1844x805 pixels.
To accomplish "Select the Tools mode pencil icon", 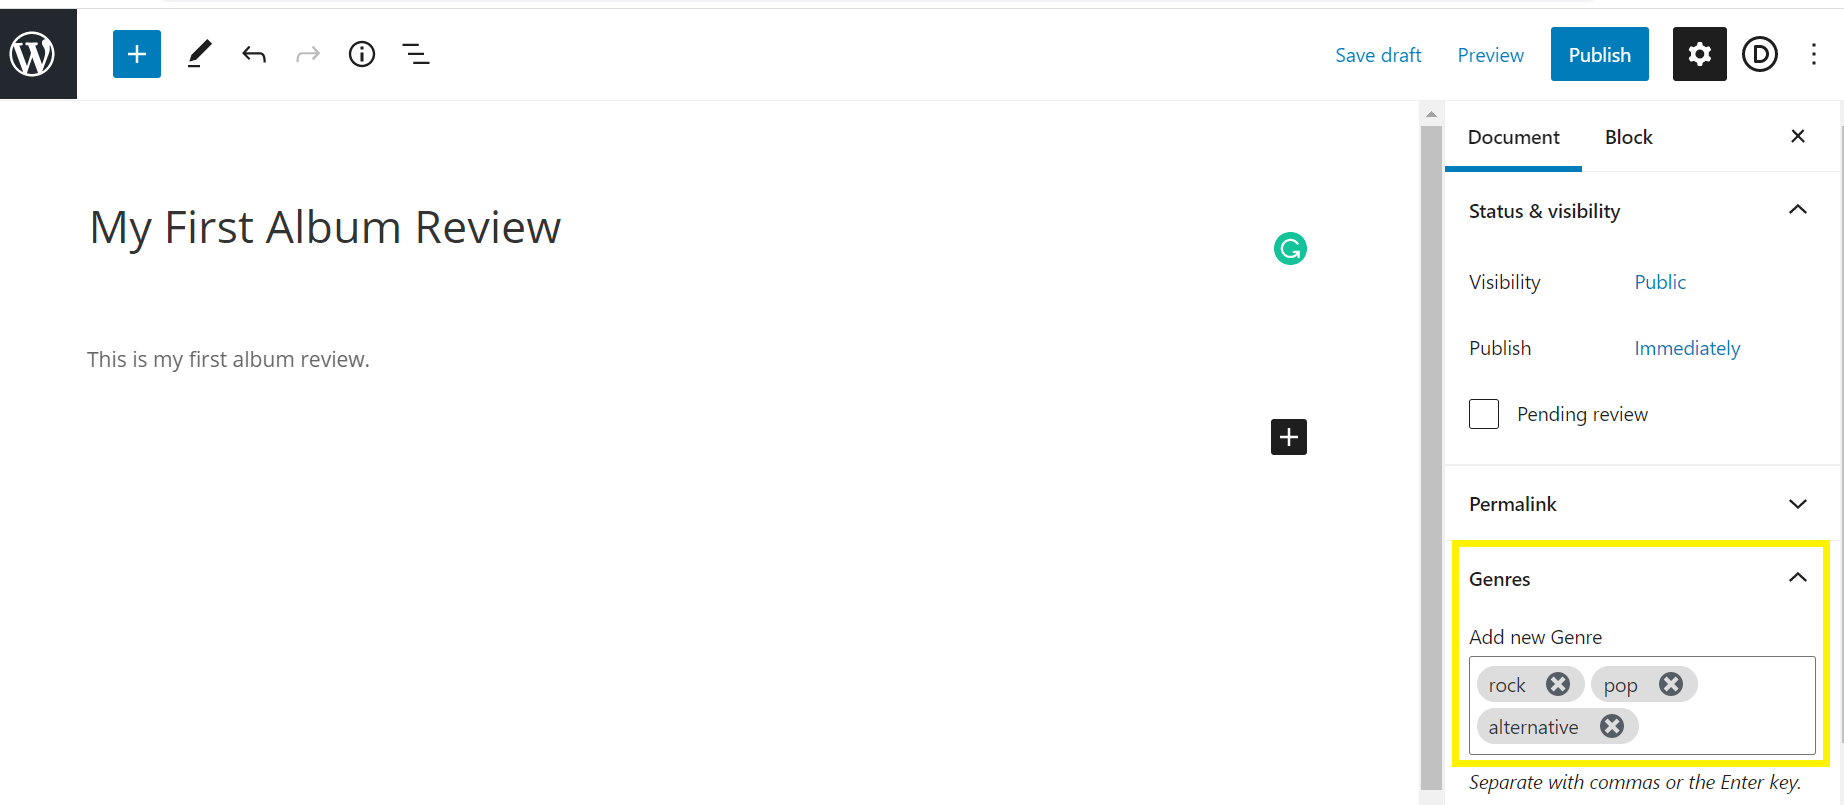I will pos(198,54).
